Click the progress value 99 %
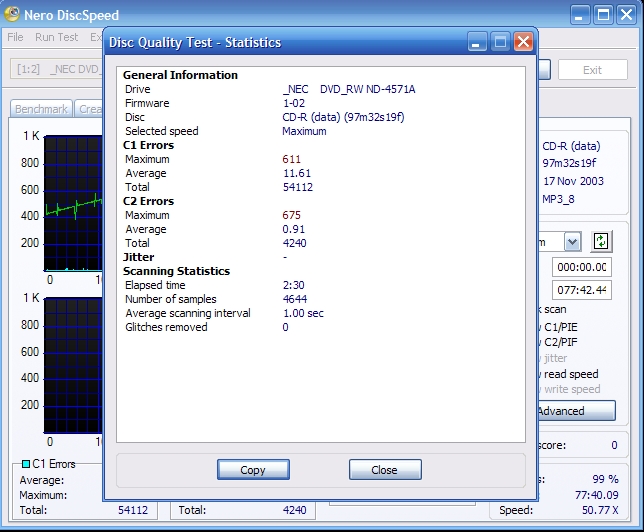The image size is (644, 532). coord(605,479)
